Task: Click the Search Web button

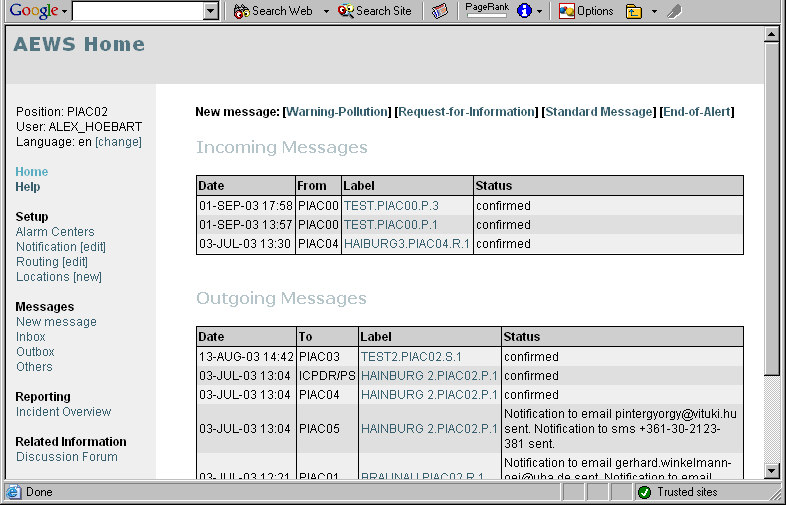Action: 273,11
